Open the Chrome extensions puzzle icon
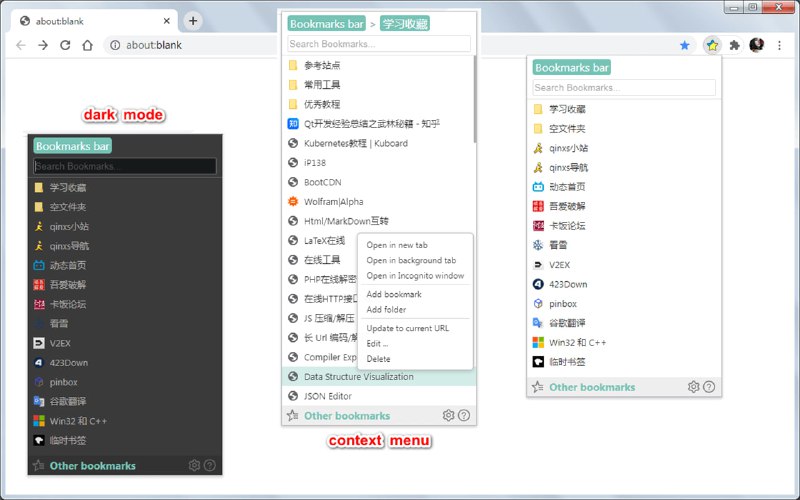Screen dimensions: 800x500 [735, 45]
